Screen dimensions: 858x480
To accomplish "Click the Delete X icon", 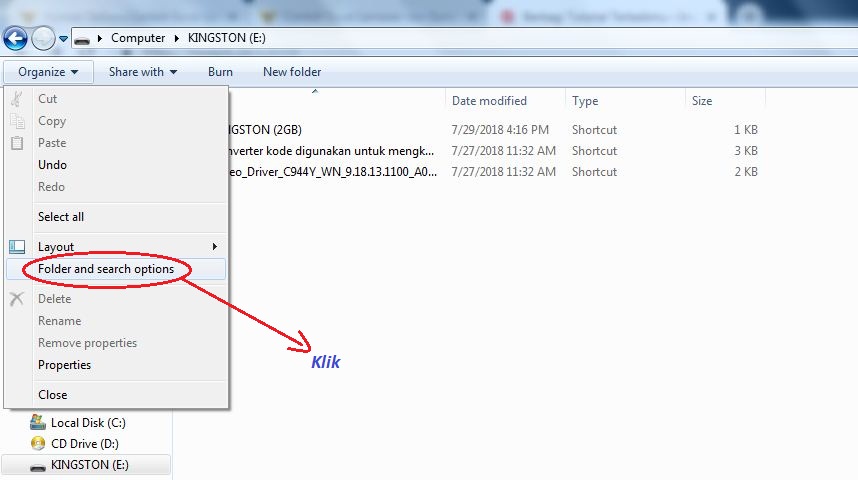I will coord(17,299).
